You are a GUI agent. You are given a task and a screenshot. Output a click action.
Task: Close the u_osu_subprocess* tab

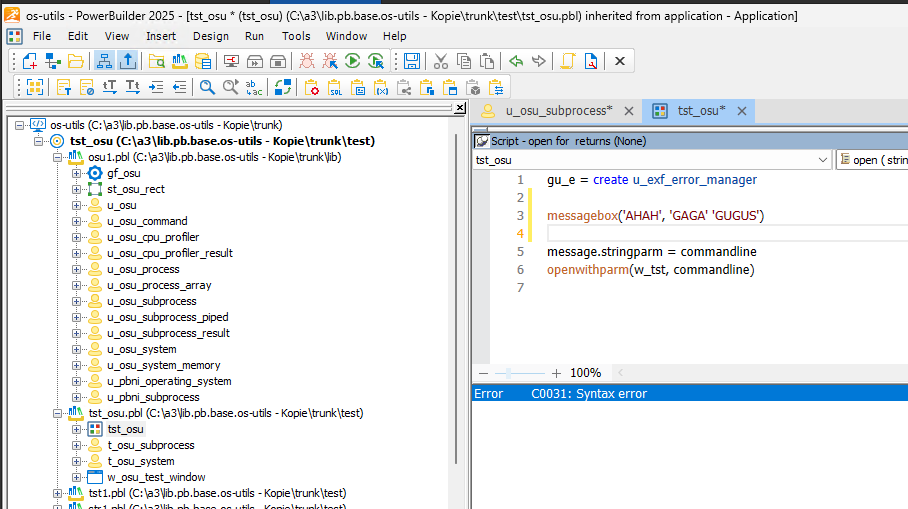[x=629, y=111]
